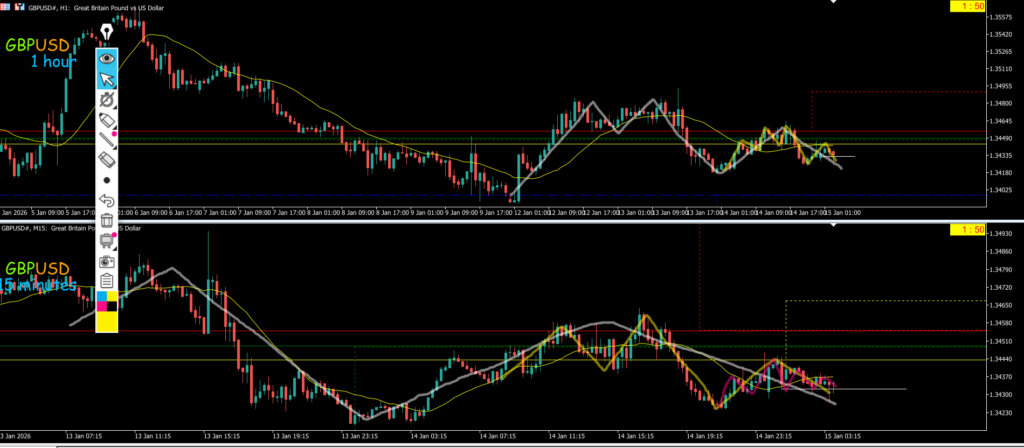Expand the crossed-circle tool sub-options corner
Screen dimensions: 1024x448
point(116,109)
